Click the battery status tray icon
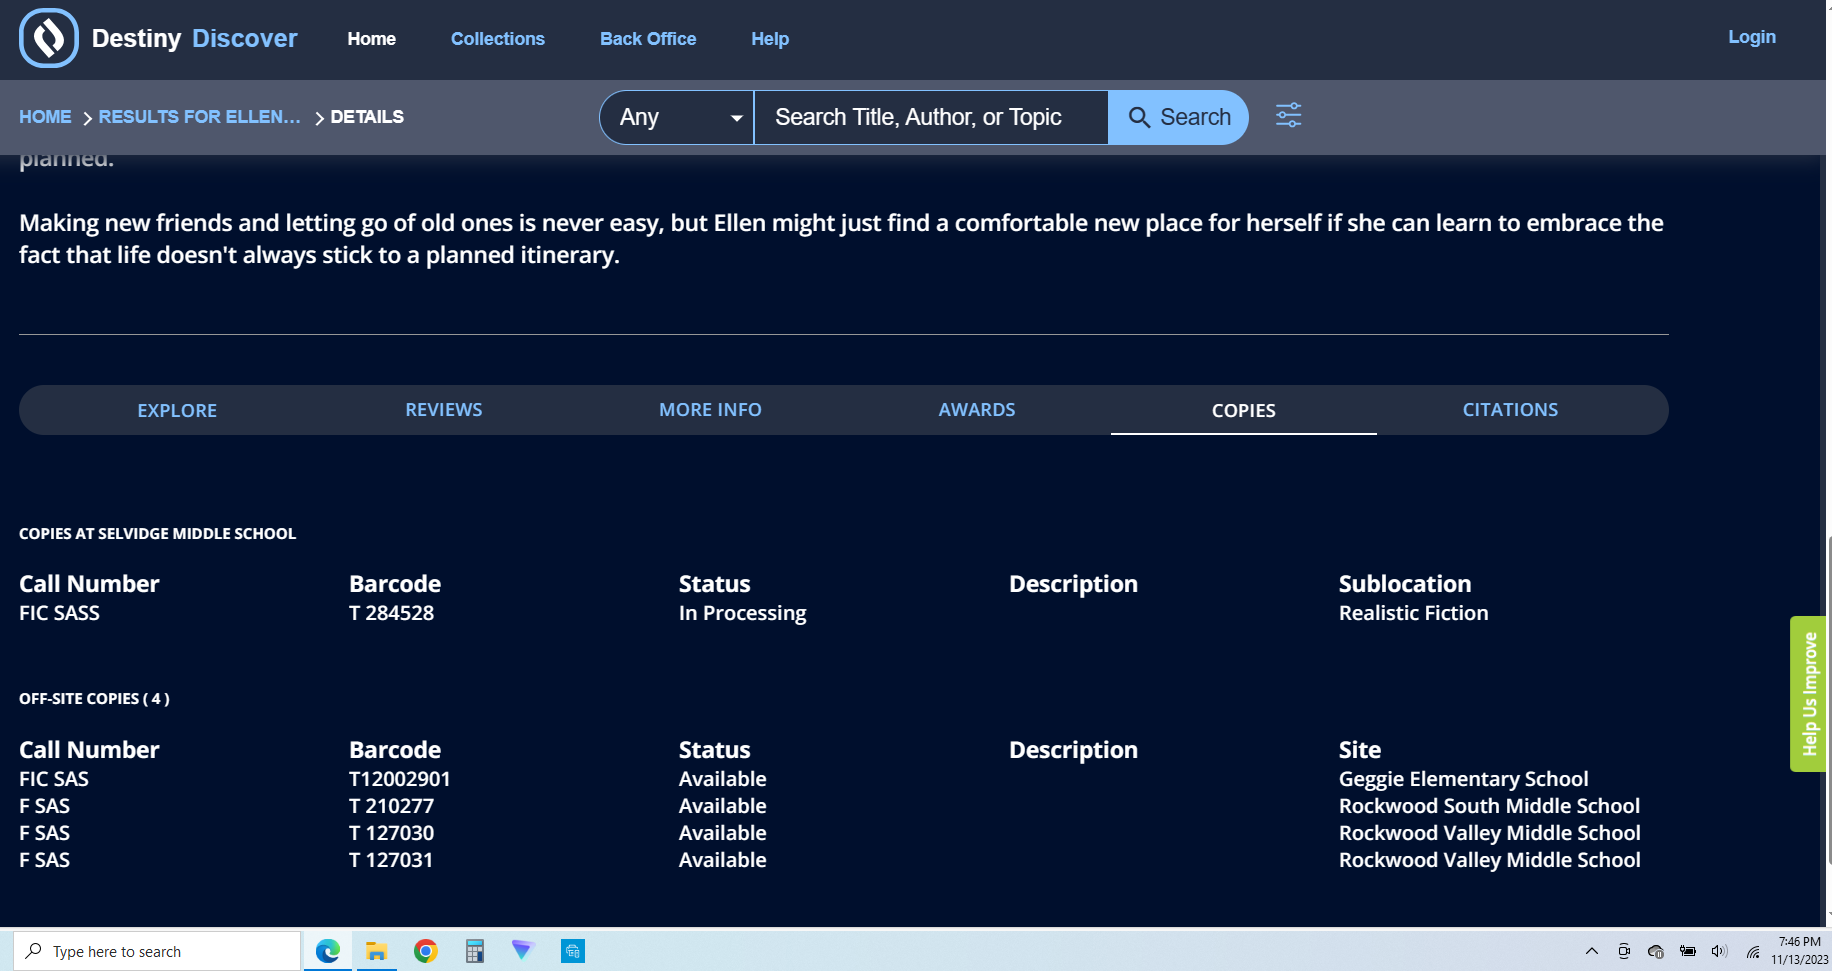The image size is (1832, 971). pos(1688,951)
